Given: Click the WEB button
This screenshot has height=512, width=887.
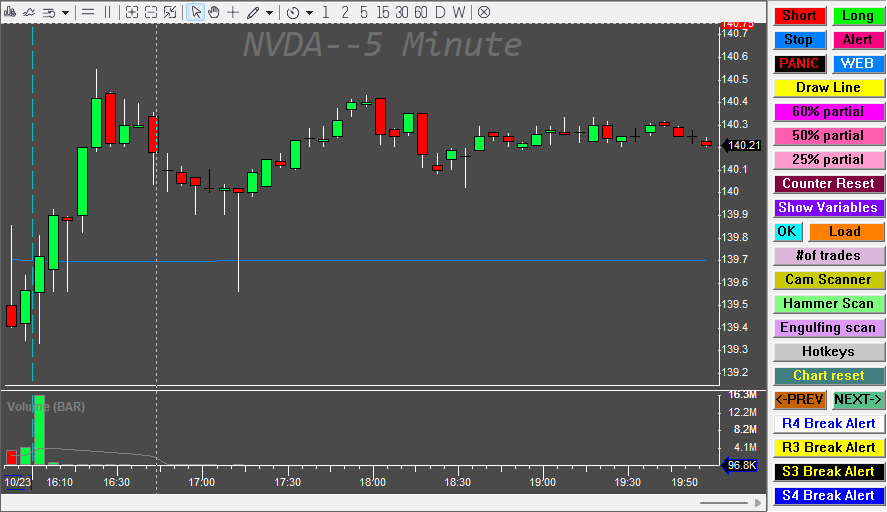Looking at the screenshot, I should pyautogui.click(x=858, y=63).
